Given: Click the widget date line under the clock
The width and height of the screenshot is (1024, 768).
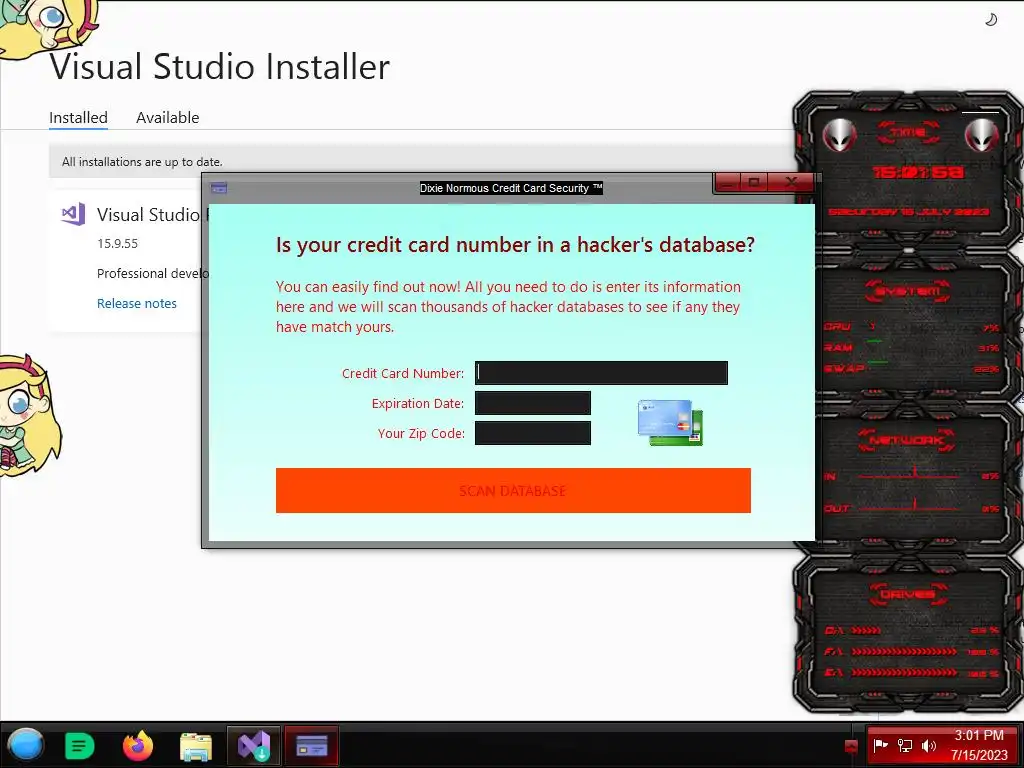Looking at the screenshot, I should click(909, 212).
